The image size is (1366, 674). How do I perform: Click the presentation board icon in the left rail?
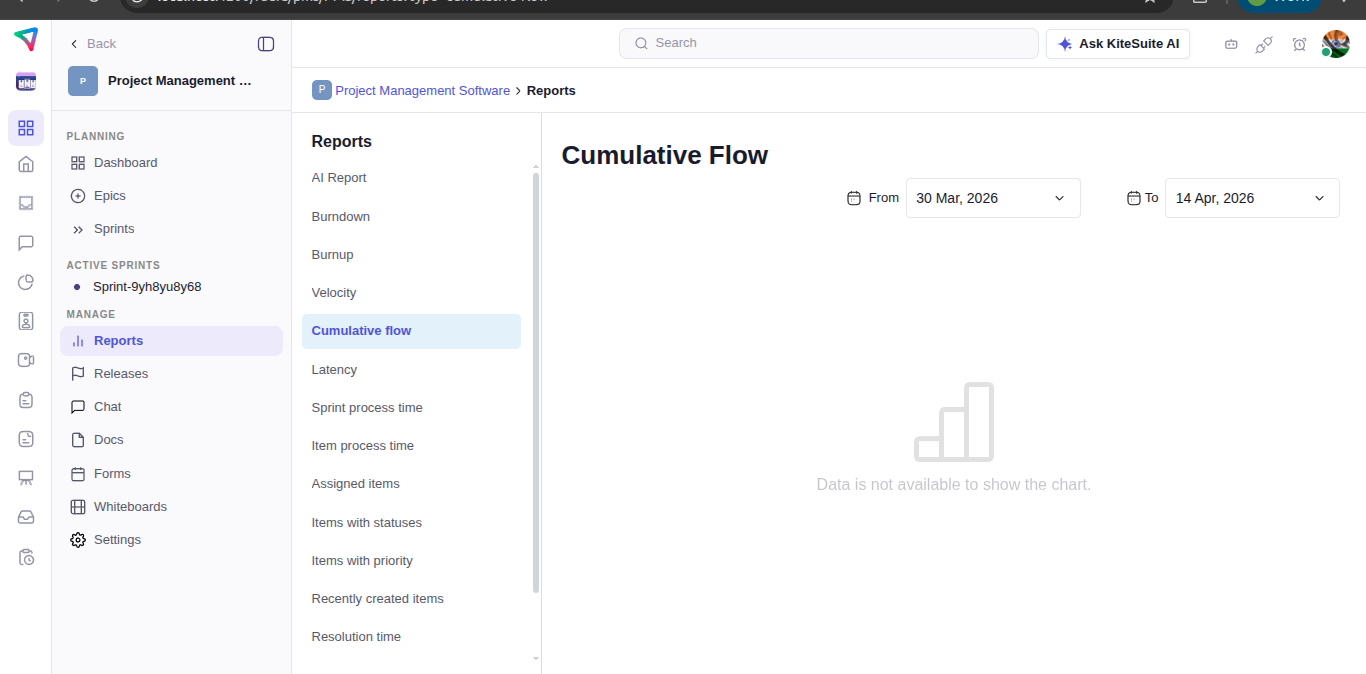(x=26, y=478)
